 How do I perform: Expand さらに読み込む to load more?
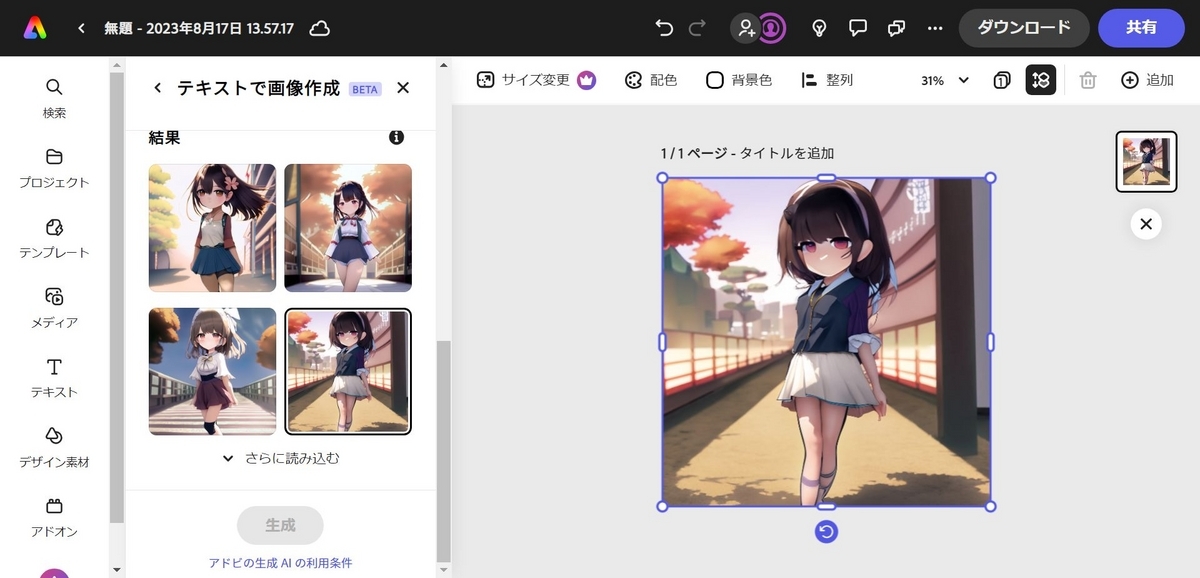click(x=280, y=458)
